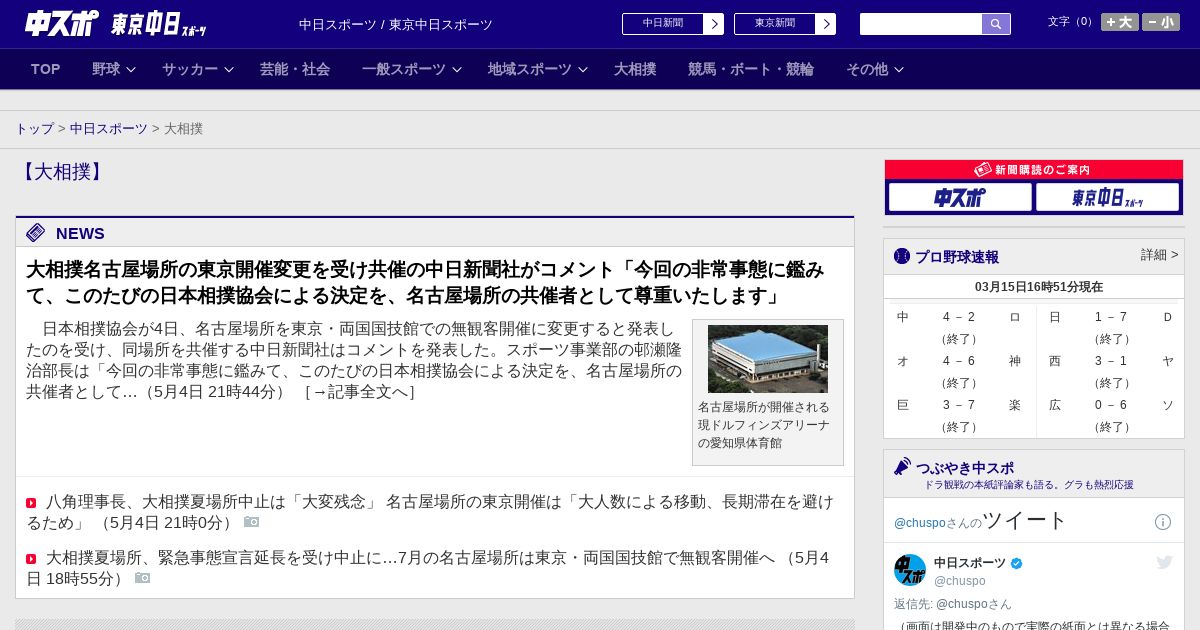Open the 競馬・ボート・競輪 section
Screen dimensions: 1200x630
(x=751, y=69)
